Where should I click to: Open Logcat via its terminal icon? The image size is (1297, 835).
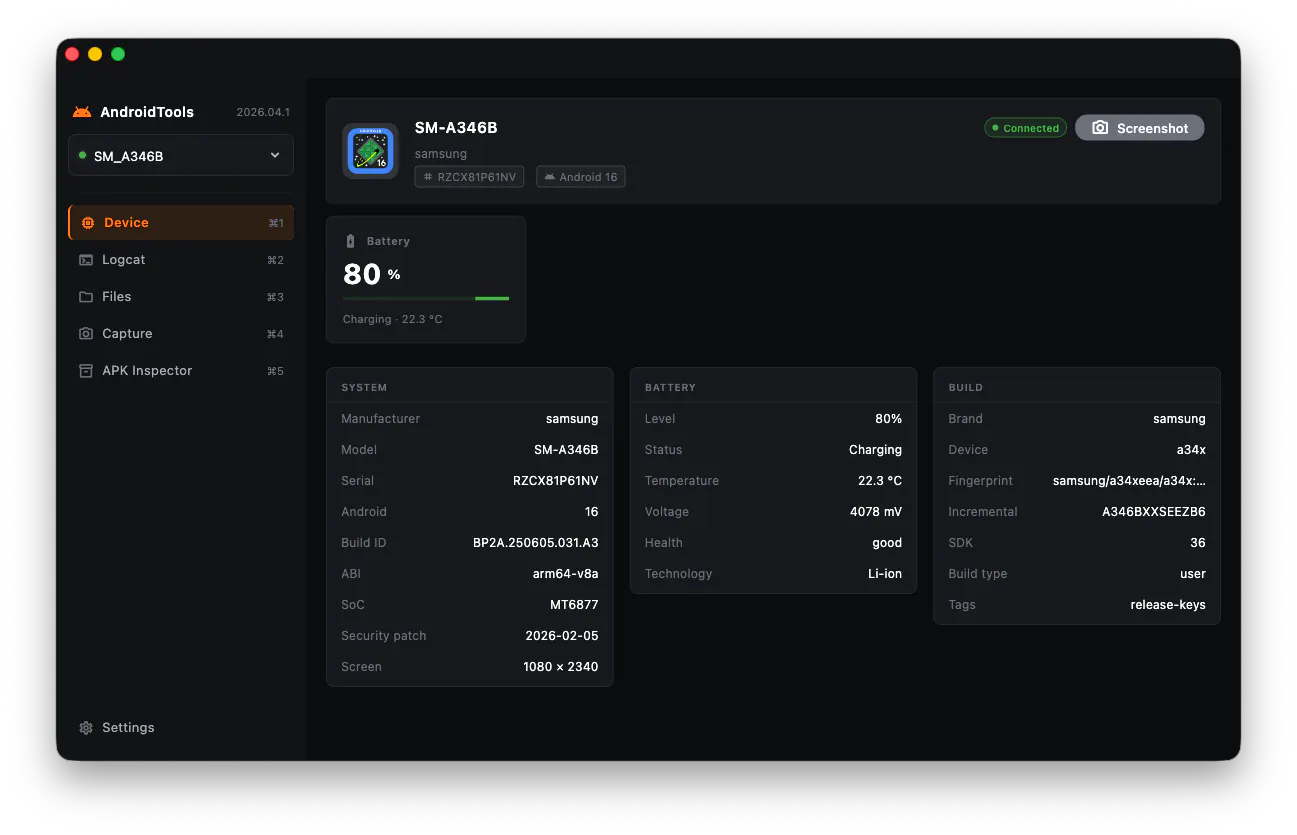pyautogui.click(x=86, y=260)
